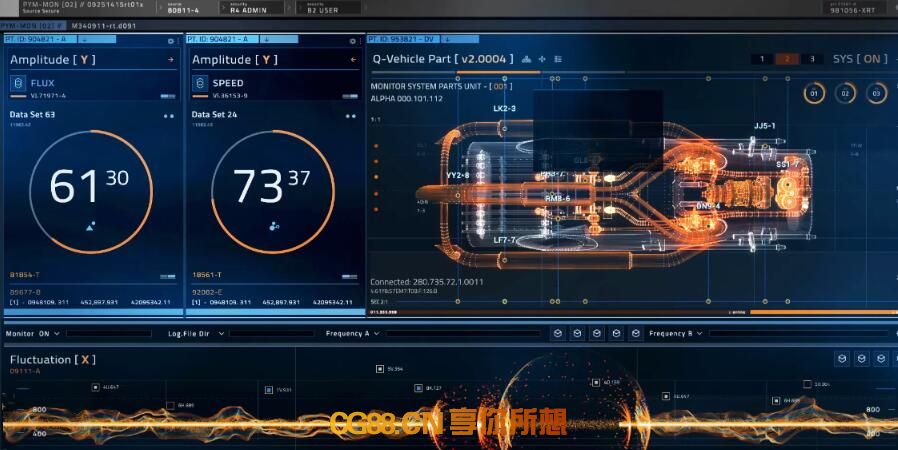Click crosshair move icon in Q-Vehicle header
The width and height of the screenshot is (898, 450).
[x=542, y=59]
